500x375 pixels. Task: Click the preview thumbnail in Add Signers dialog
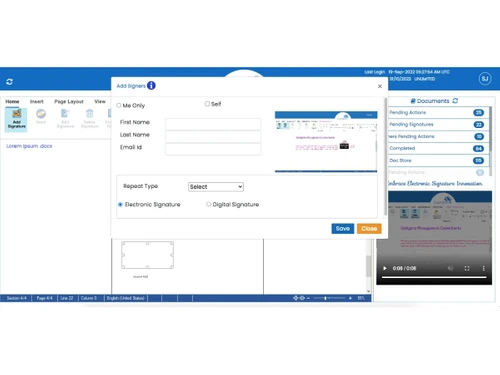pyautogui.click(x=326, y=142)
